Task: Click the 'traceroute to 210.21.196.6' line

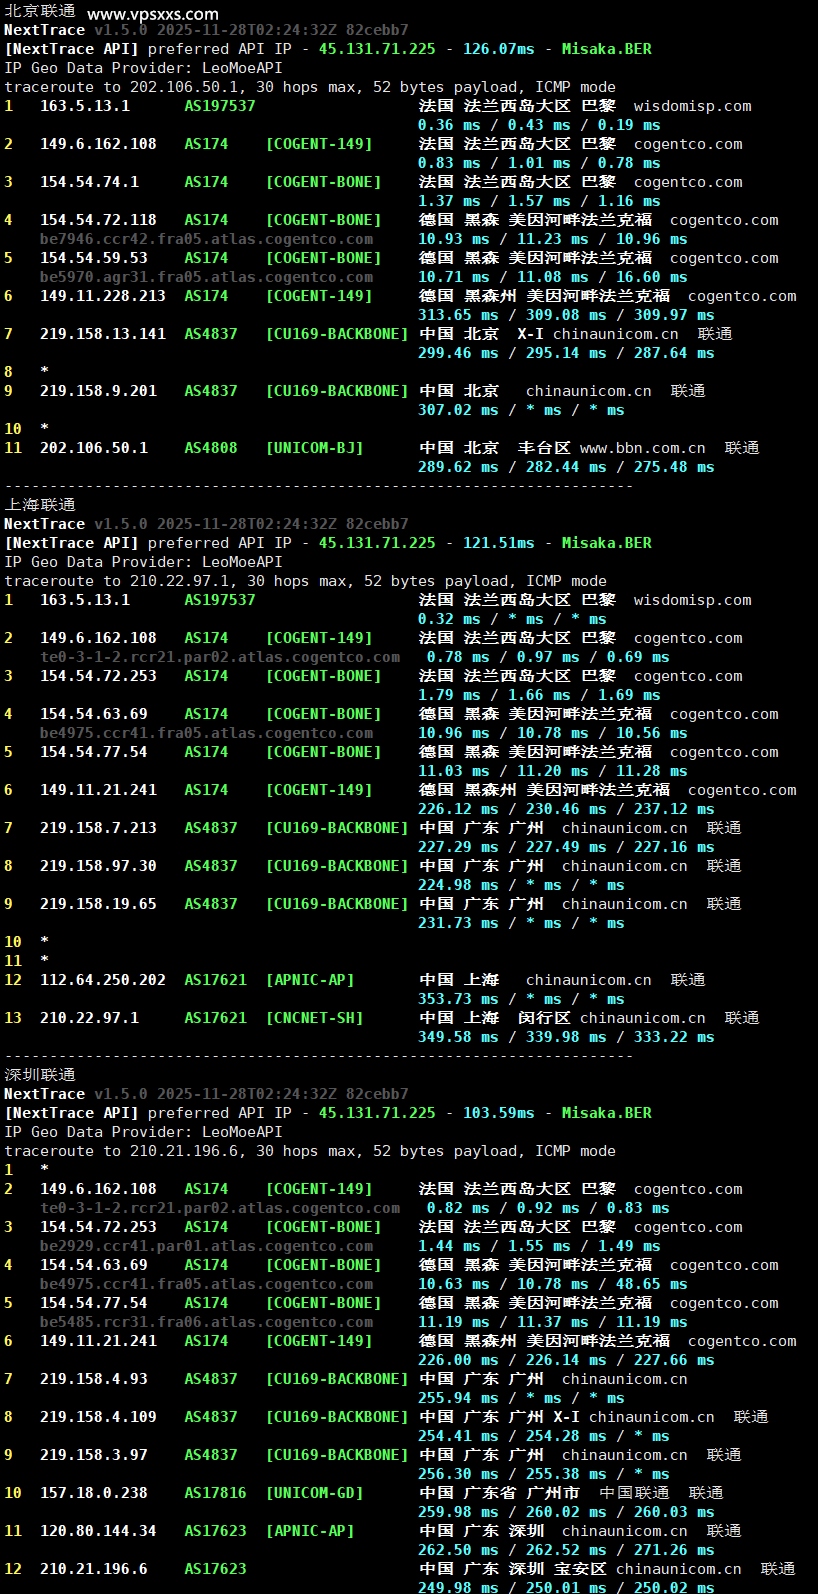Action: coord(310,1151)
